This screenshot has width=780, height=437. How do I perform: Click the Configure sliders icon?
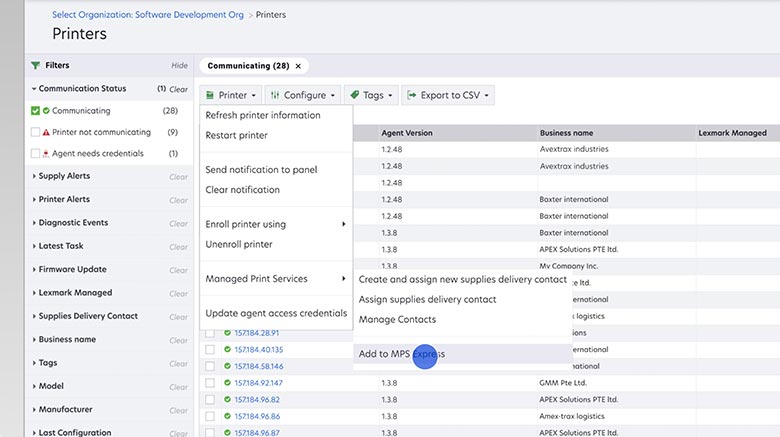(x=275, y=96)
